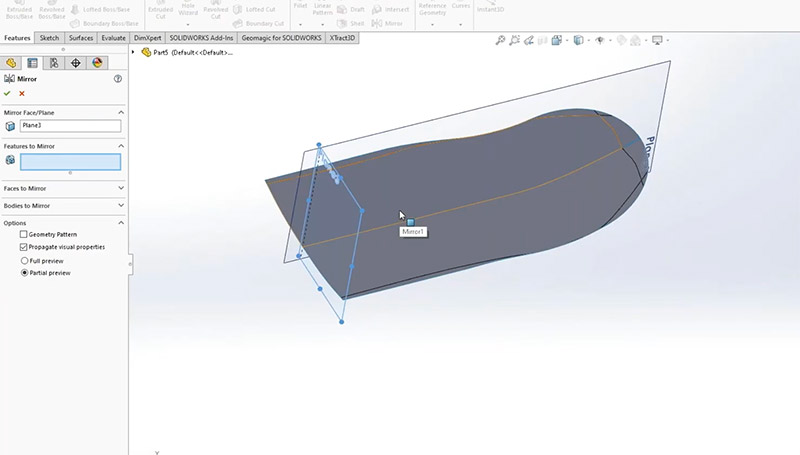Click the Zoom to Fit icon

coord(500,40)
